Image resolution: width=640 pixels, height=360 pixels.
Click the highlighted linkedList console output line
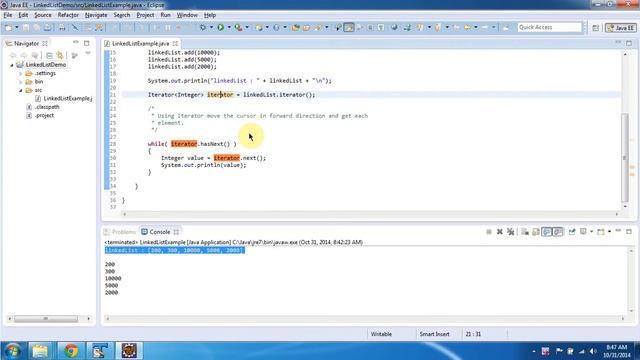coord(175,250)
